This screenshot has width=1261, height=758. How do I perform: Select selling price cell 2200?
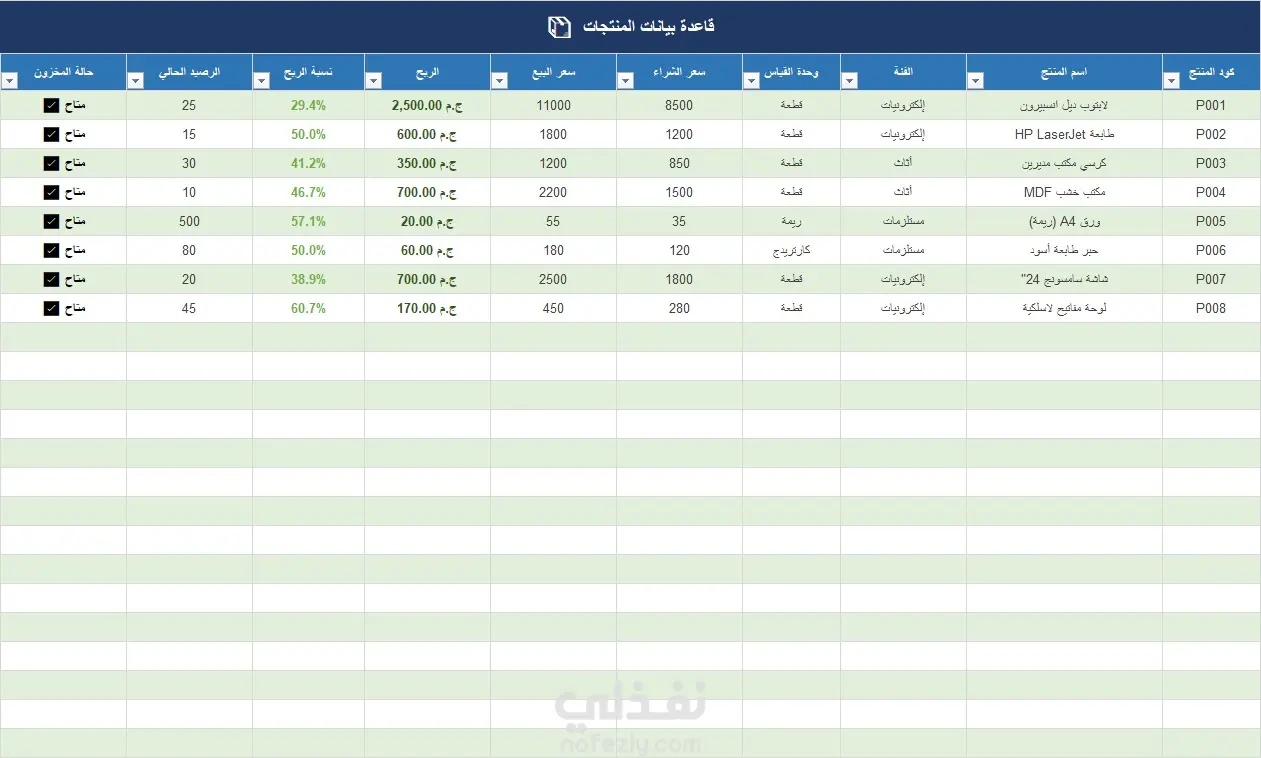(x=553, y=192)
